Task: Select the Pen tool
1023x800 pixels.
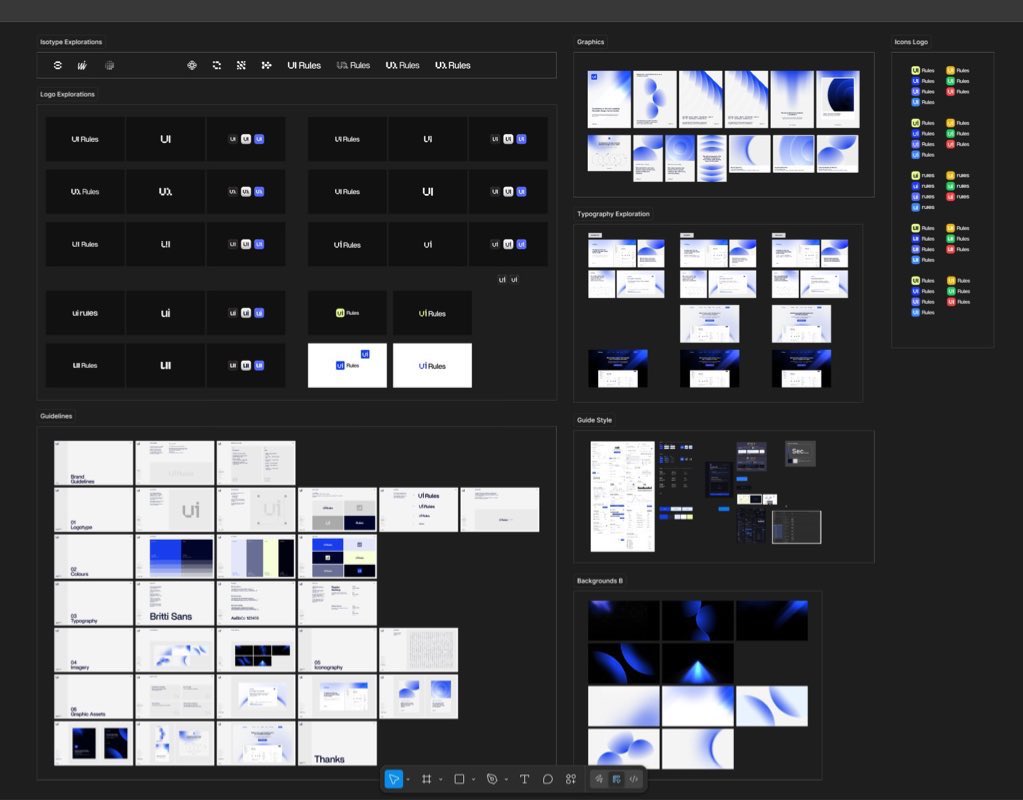Action: (492, 779)
